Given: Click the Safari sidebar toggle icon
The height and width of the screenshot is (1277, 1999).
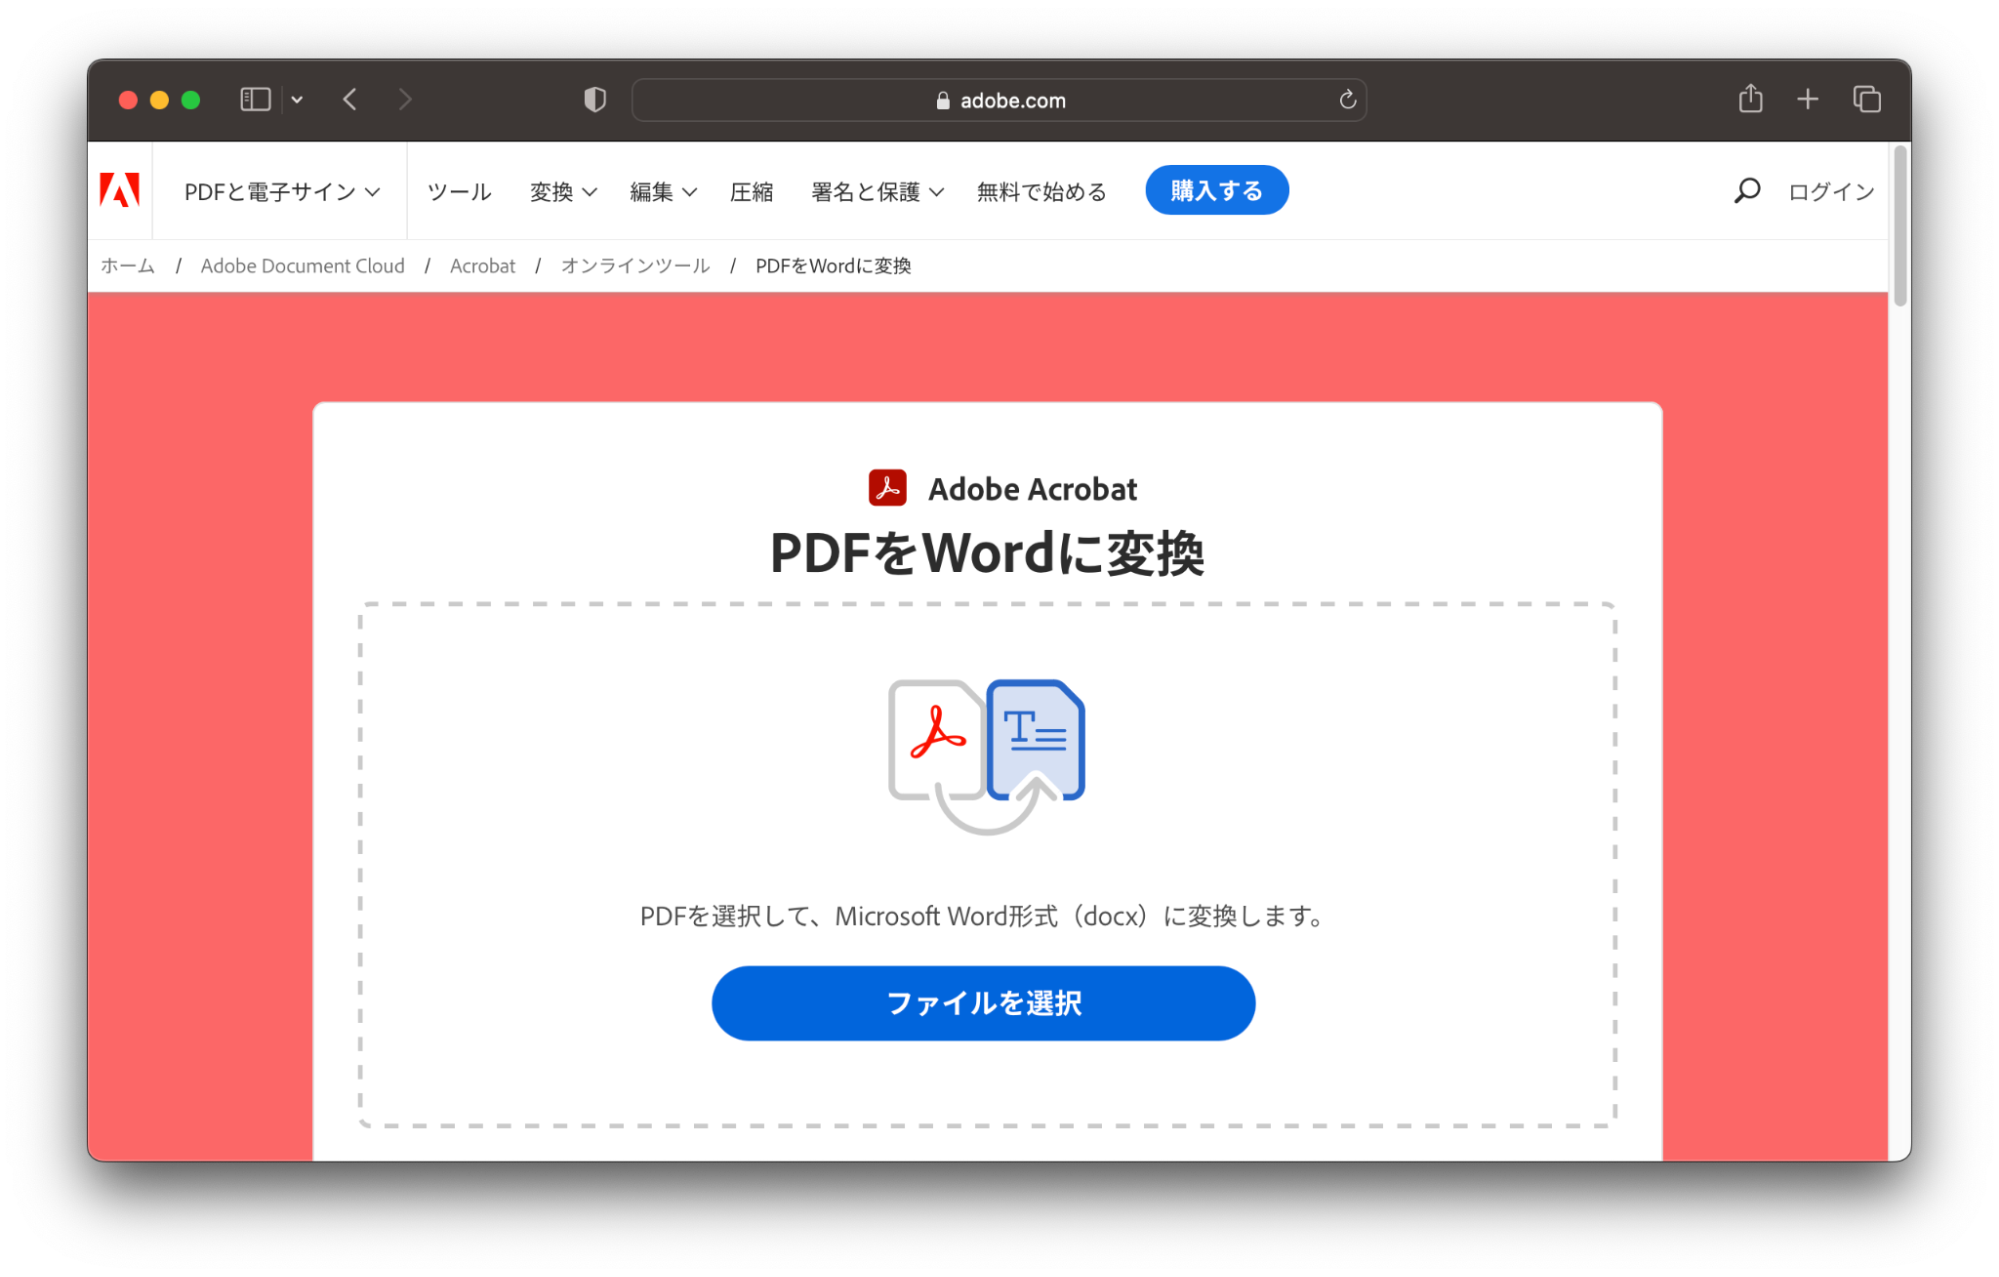Looking at the screenshot, I should 255,99.
